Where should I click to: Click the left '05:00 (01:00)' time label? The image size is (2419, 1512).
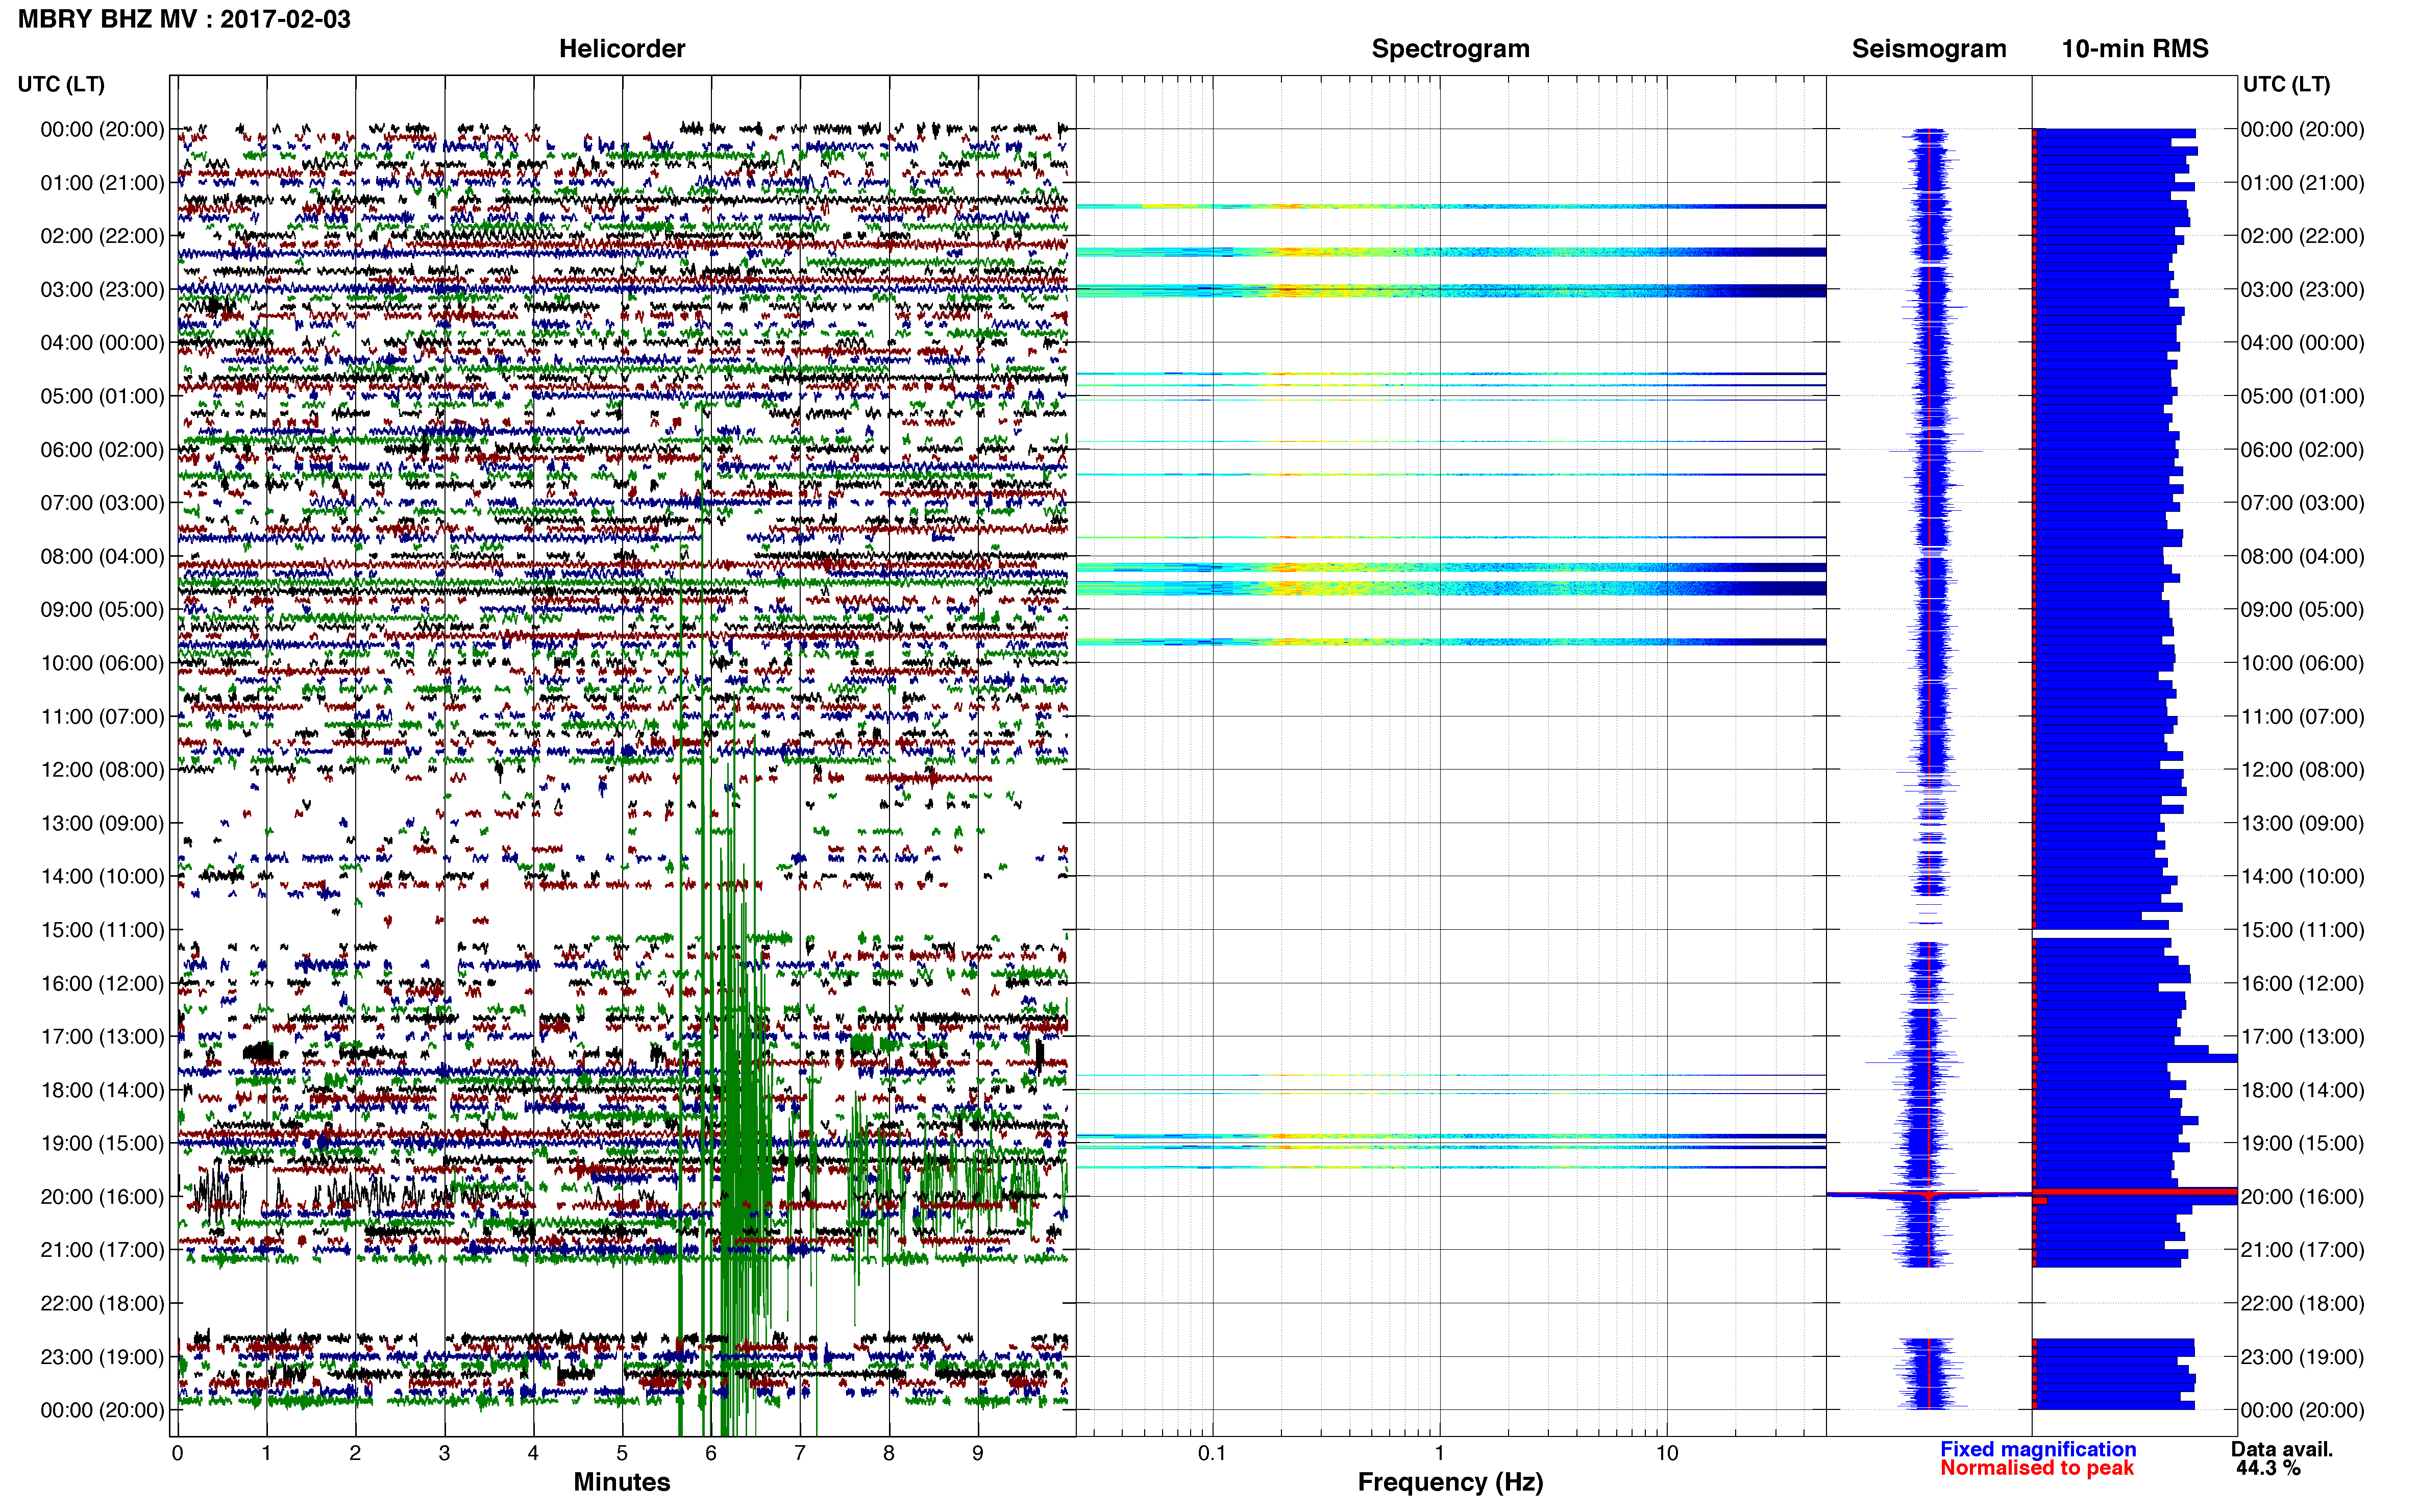[x=102, y=396]
